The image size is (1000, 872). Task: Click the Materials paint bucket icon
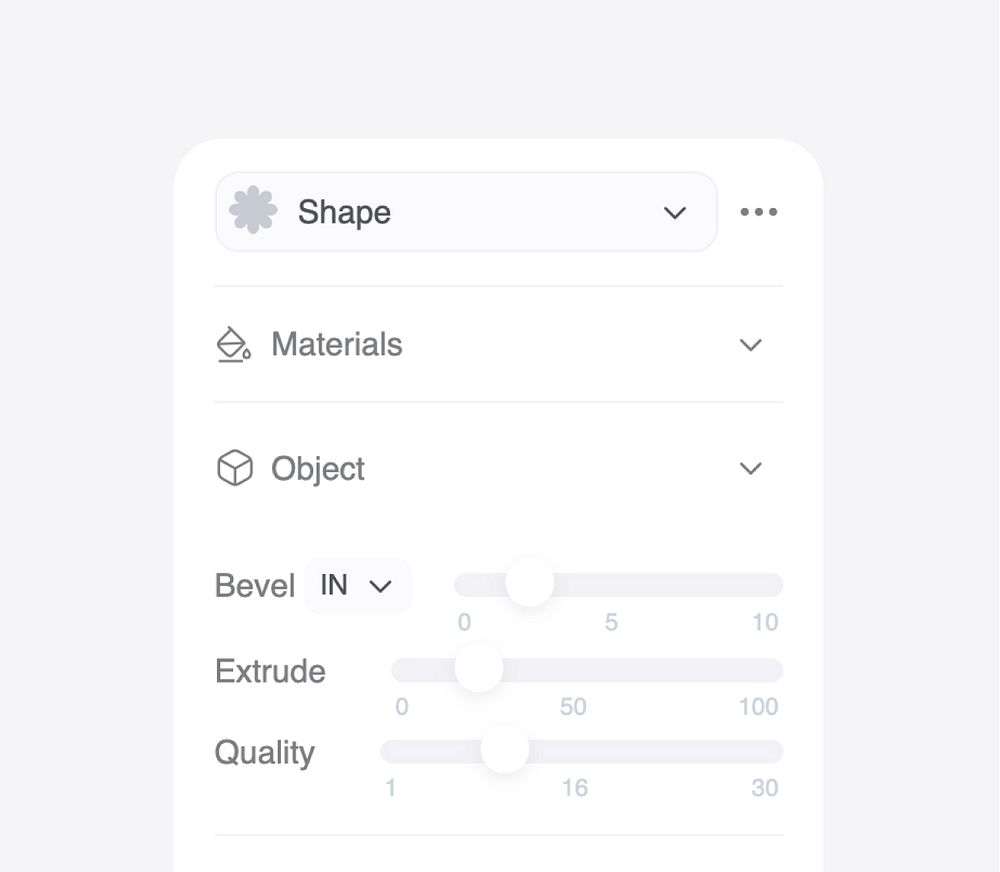point(234,345)
